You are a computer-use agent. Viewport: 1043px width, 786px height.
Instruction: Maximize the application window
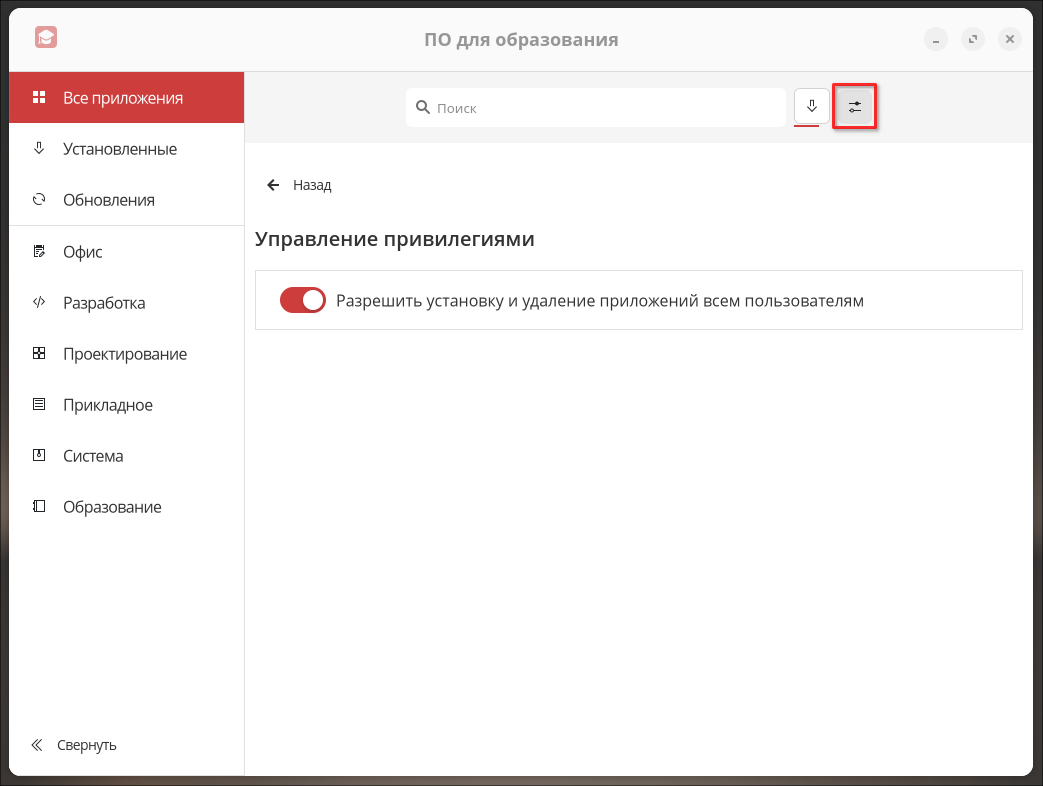click(972, 40)
